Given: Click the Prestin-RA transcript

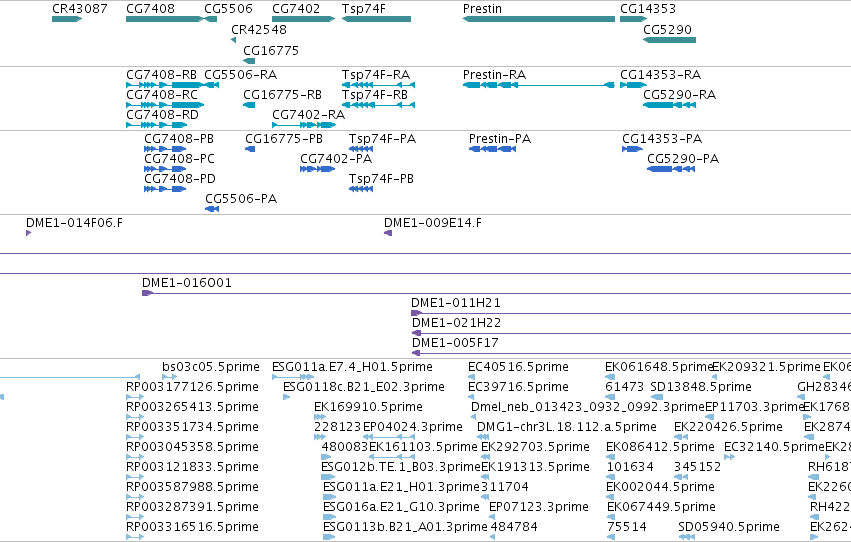Looking at the screenshot, I should (539, 85).
